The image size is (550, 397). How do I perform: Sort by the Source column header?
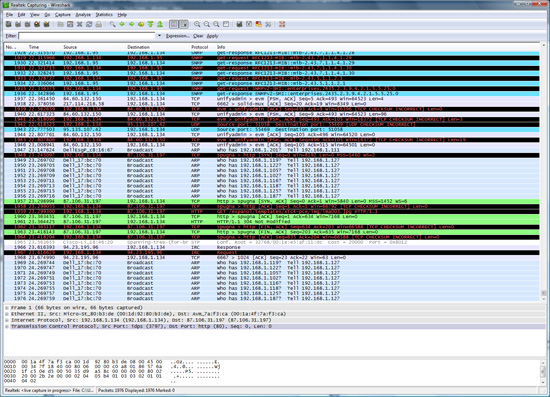94,47
